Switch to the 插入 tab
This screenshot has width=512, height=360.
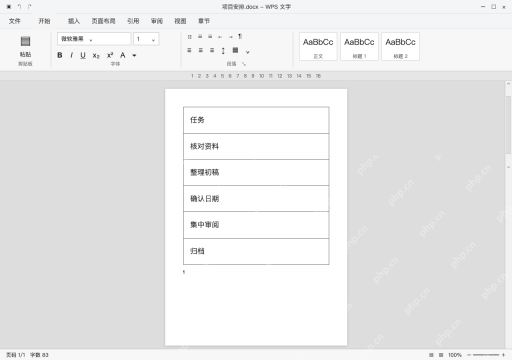pyautogui.click(x=74, y=21)
